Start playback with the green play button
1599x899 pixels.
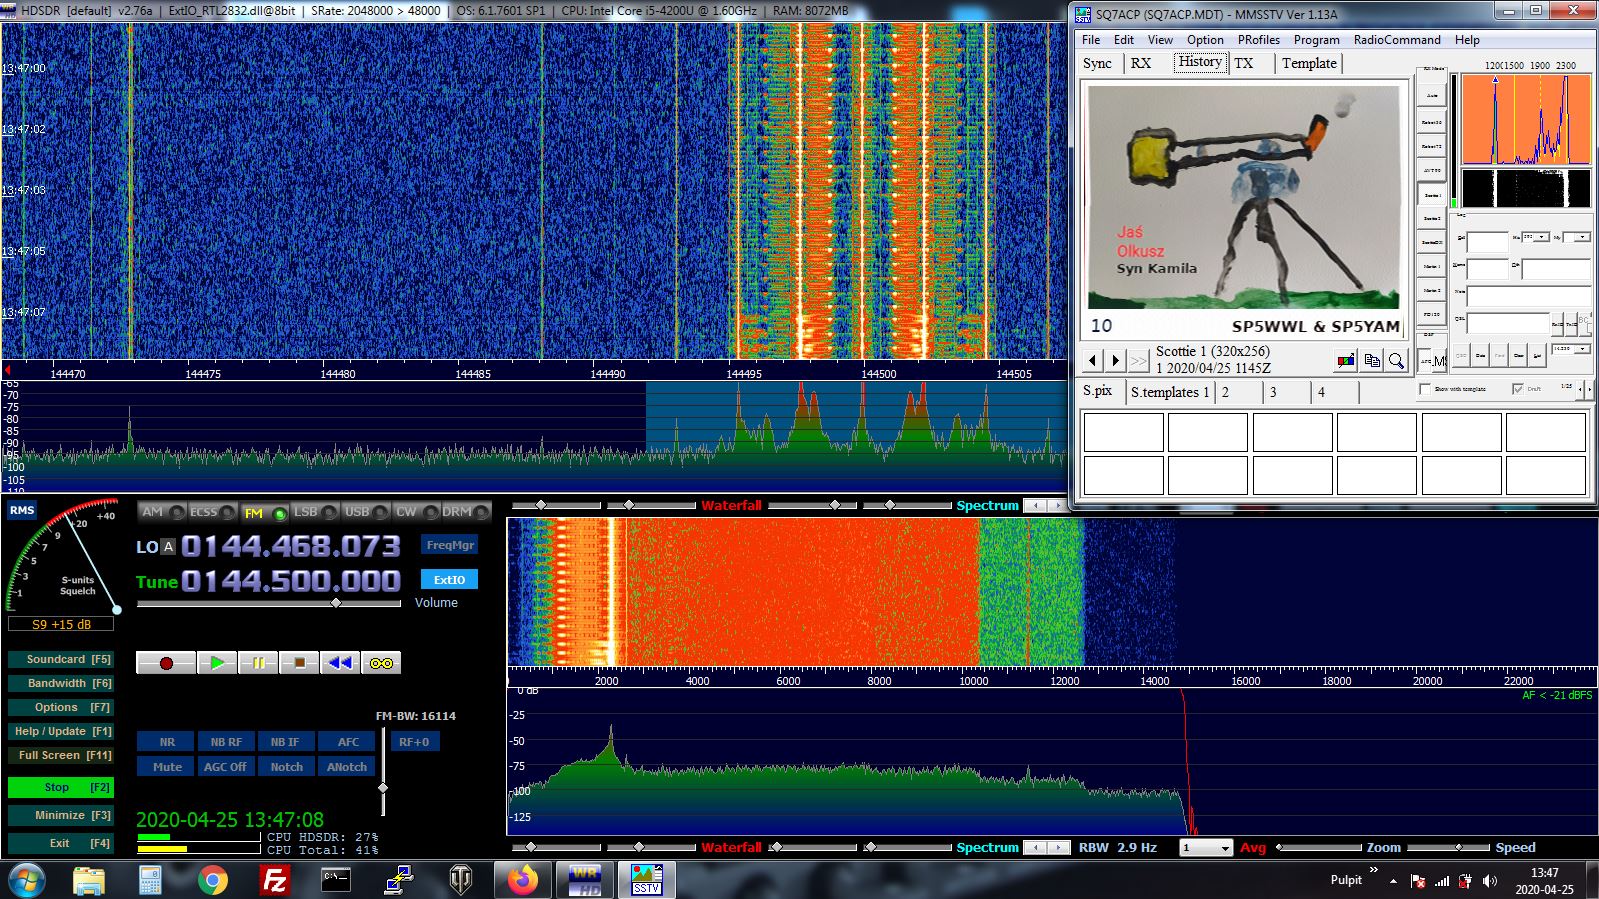(217, 663)
